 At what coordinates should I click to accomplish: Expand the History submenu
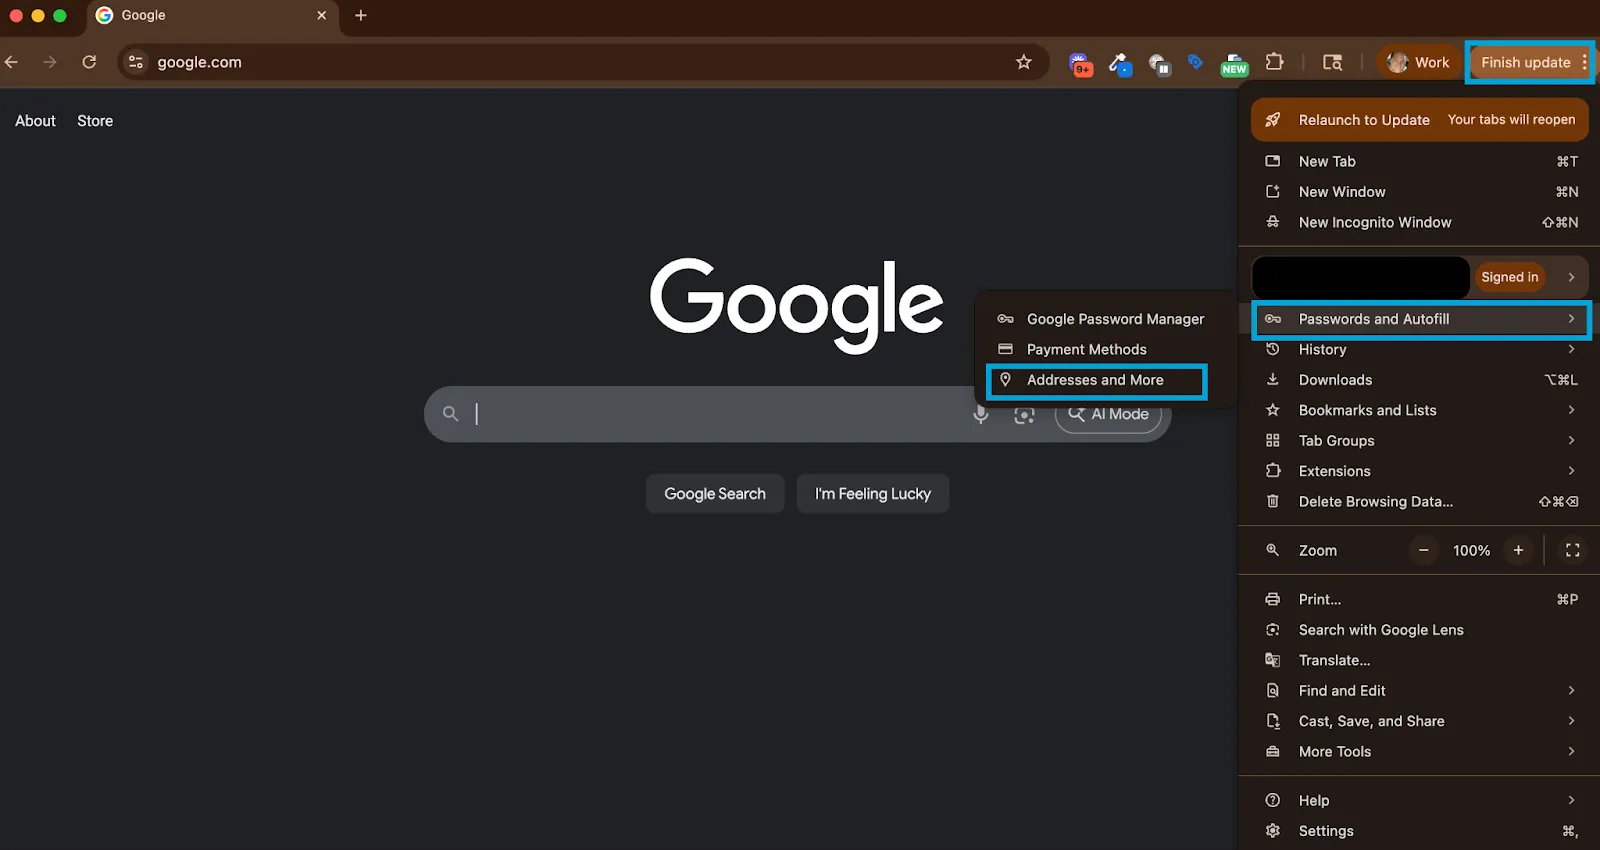point(1420,349)
